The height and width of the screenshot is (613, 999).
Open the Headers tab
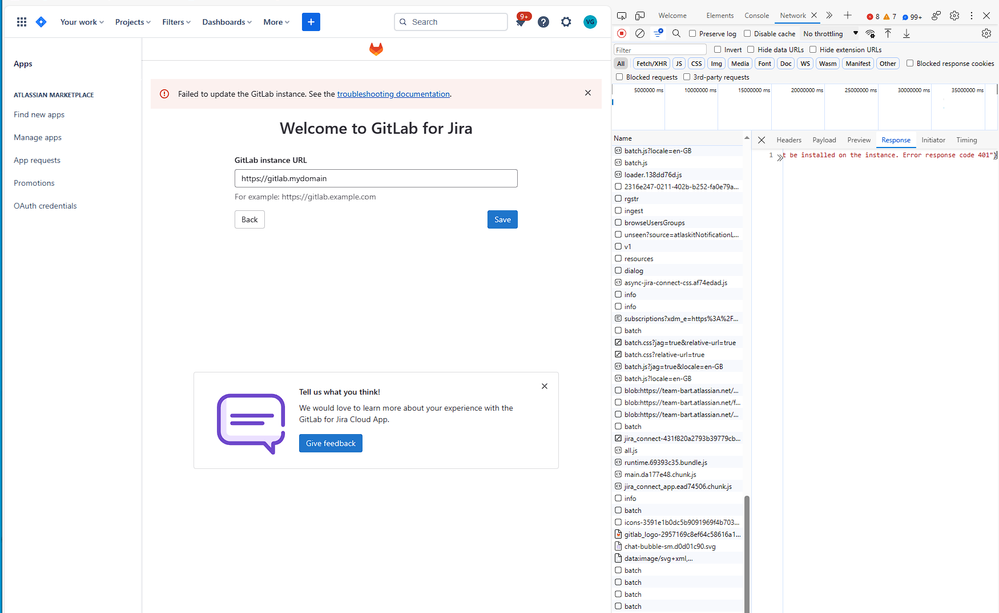(x=788, y=140)
